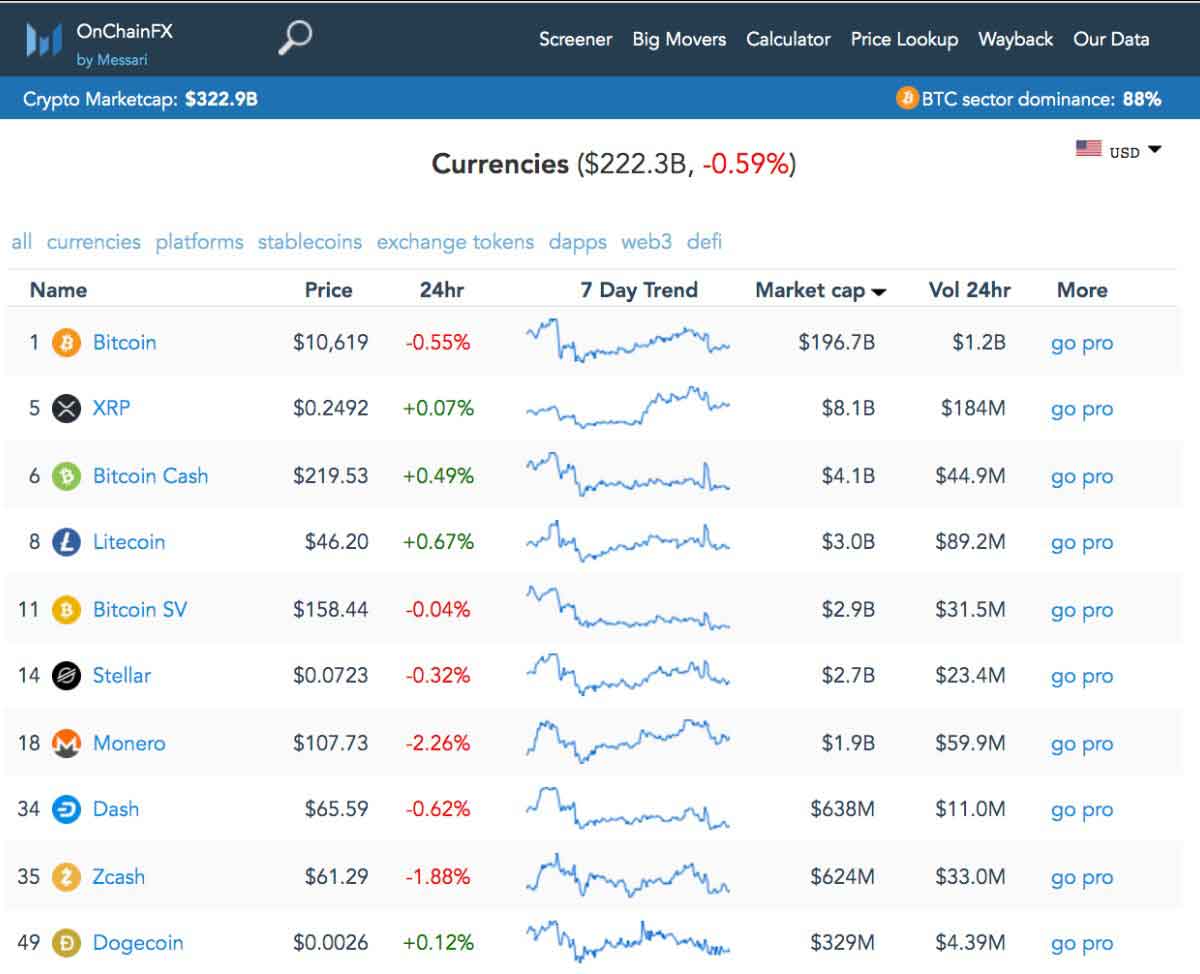1200x974 pixels.
Task: Show 'exchange tokens' category
Action: [455, 242]
